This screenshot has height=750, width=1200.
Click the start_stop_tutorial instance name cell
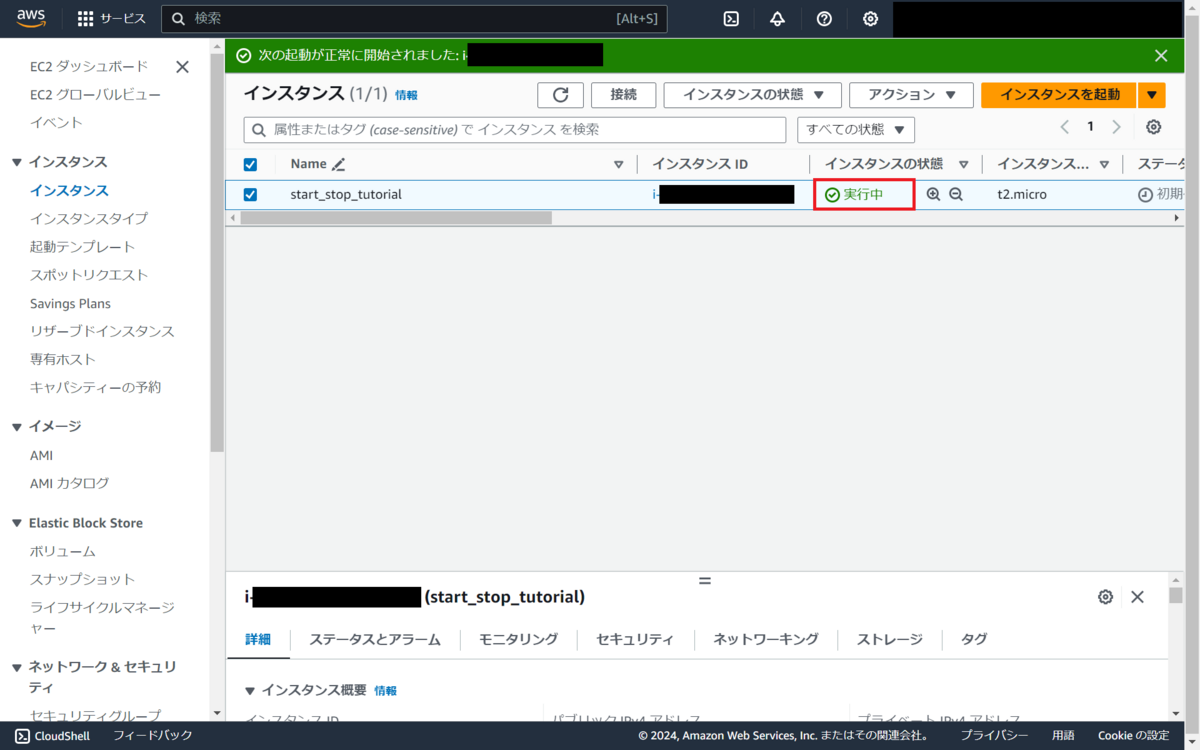tap(346, 194)
